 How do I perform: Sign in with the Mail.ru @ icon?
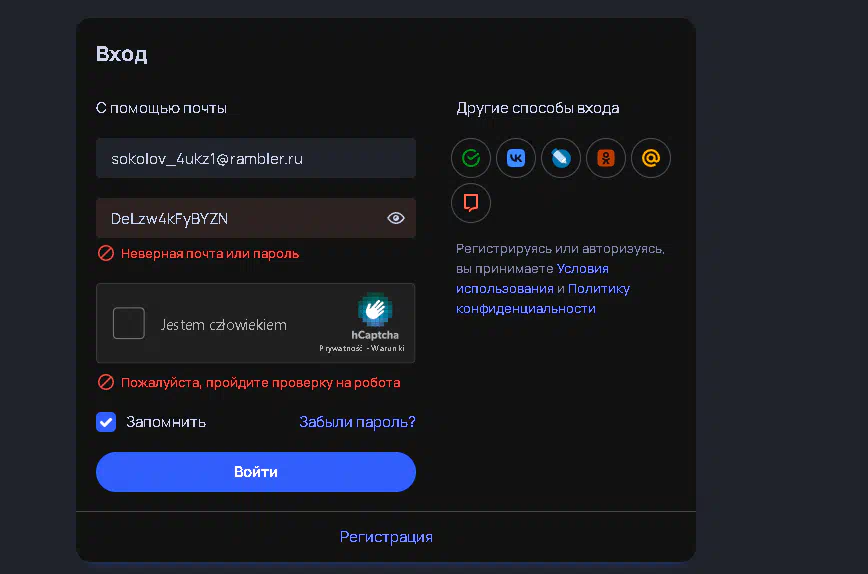(651, 158)
